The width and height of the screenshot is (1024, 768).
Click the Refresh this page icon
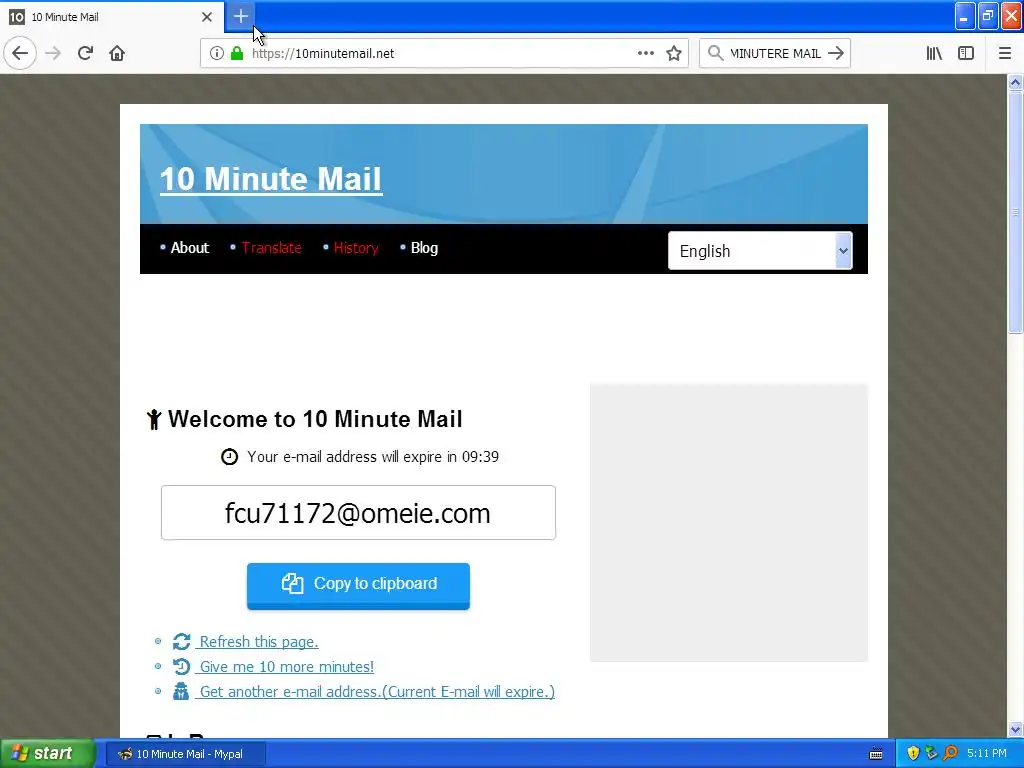tap(182, 641)
